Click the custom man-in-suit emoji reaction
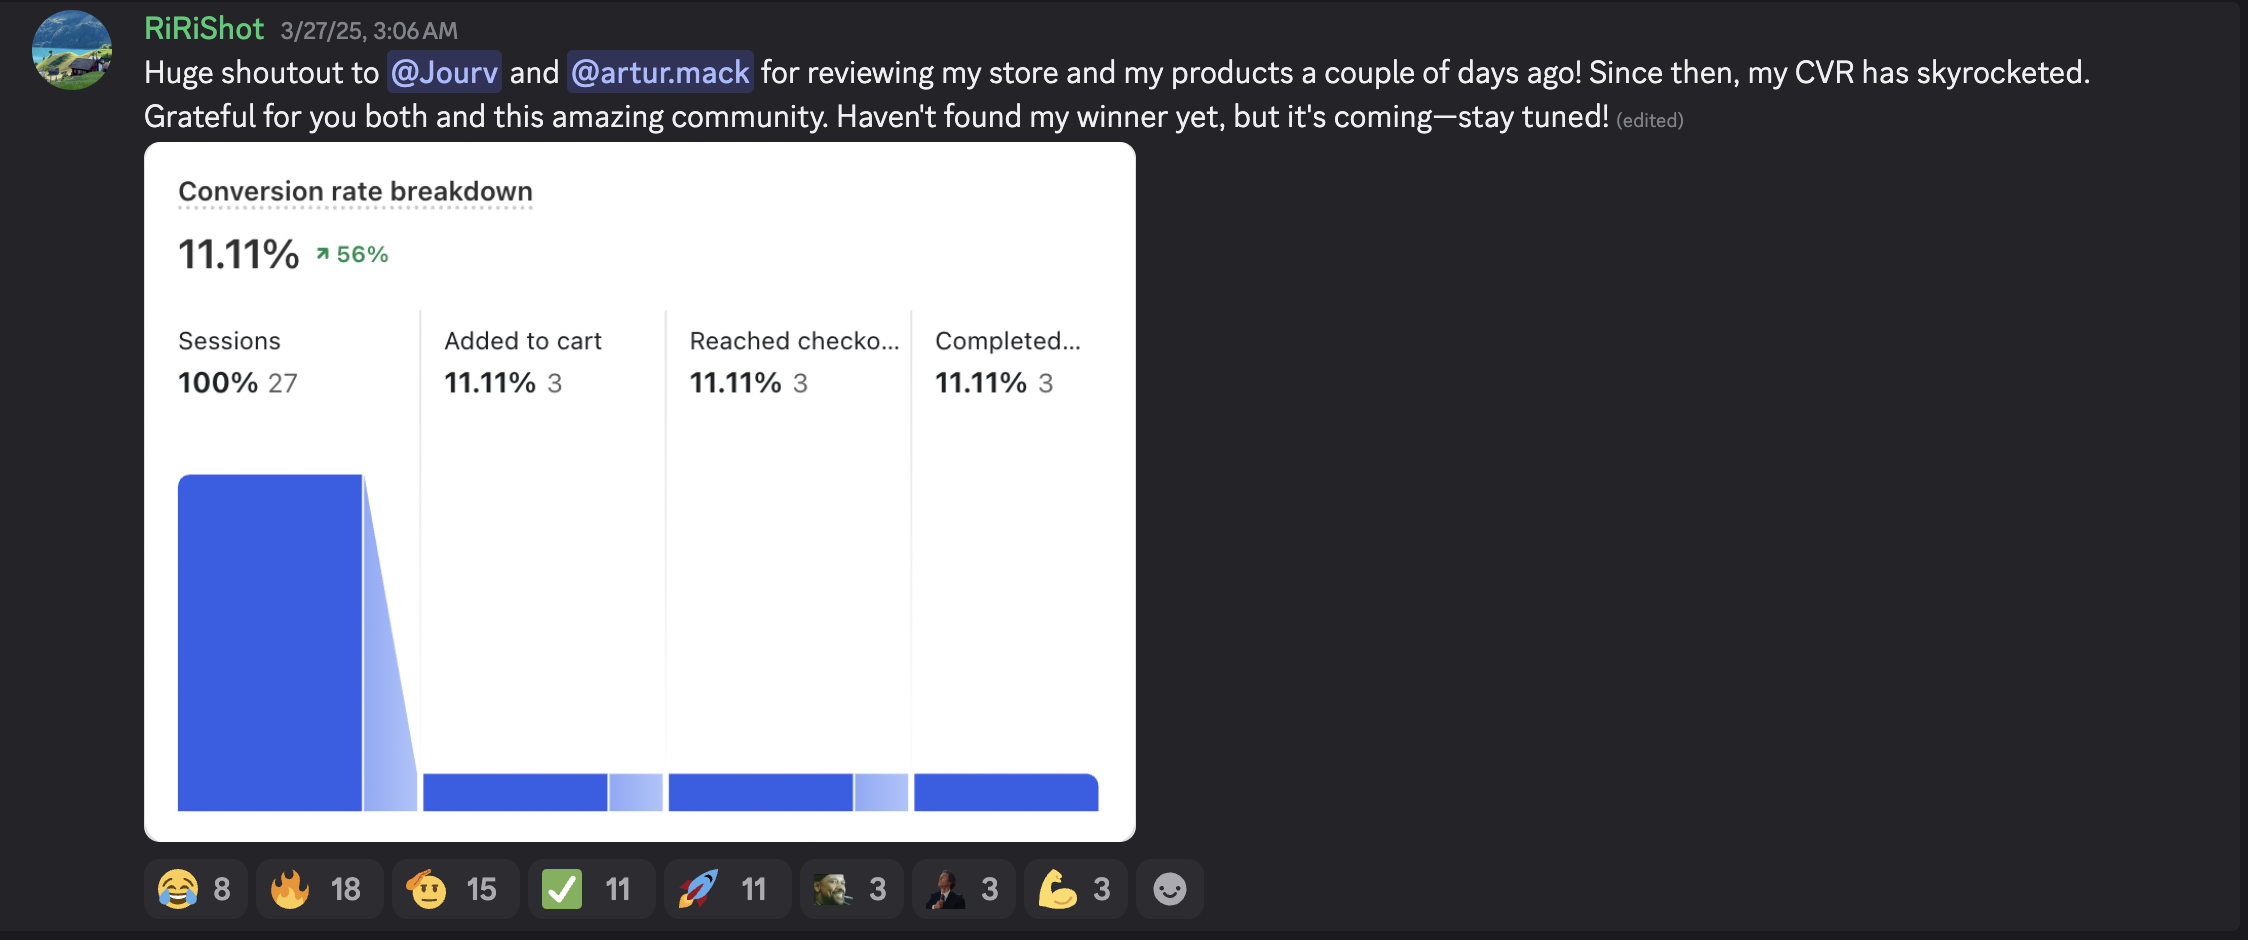This screenshot has height=940, width=2248. click(963, 889)
